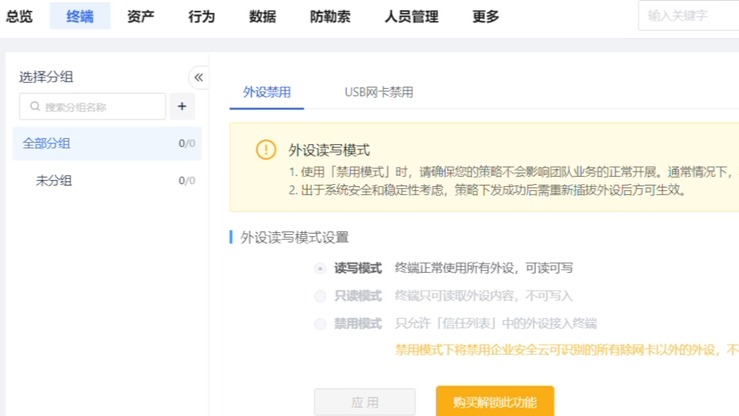The width and height of the screenshot is (739, 416).
Task: Collapse the group sidebar with double-chevron icon
Action: click(198, 77)
